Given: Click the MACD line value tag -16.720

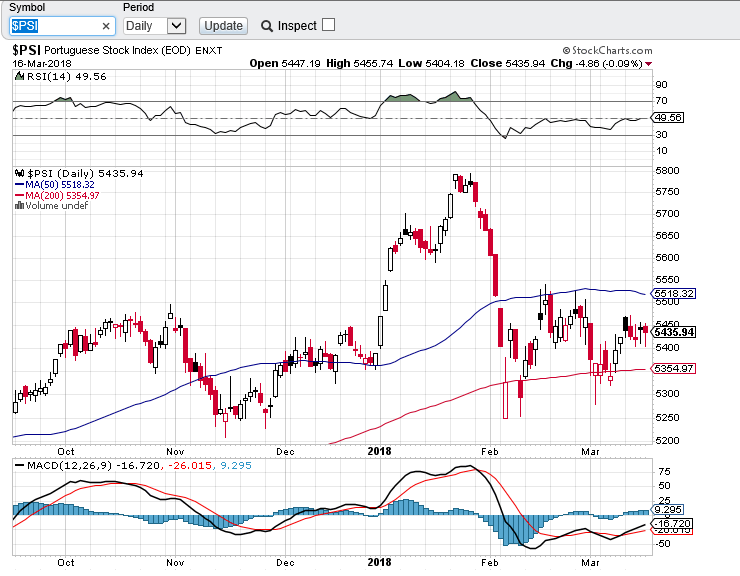Looking at the screenshot, I should [x=672, y=524].
